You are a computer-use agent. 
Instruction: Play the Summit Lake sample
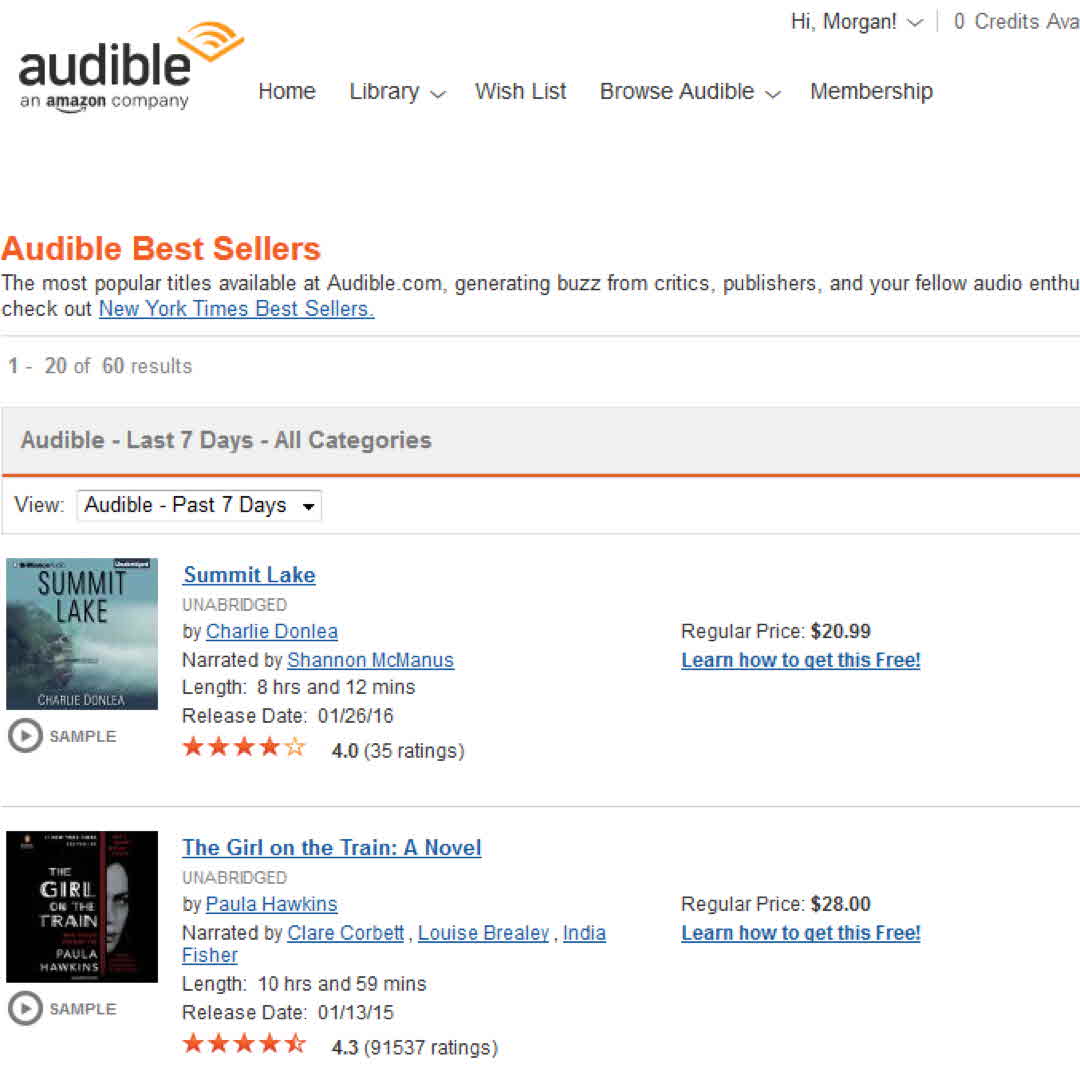coord(25,736)
